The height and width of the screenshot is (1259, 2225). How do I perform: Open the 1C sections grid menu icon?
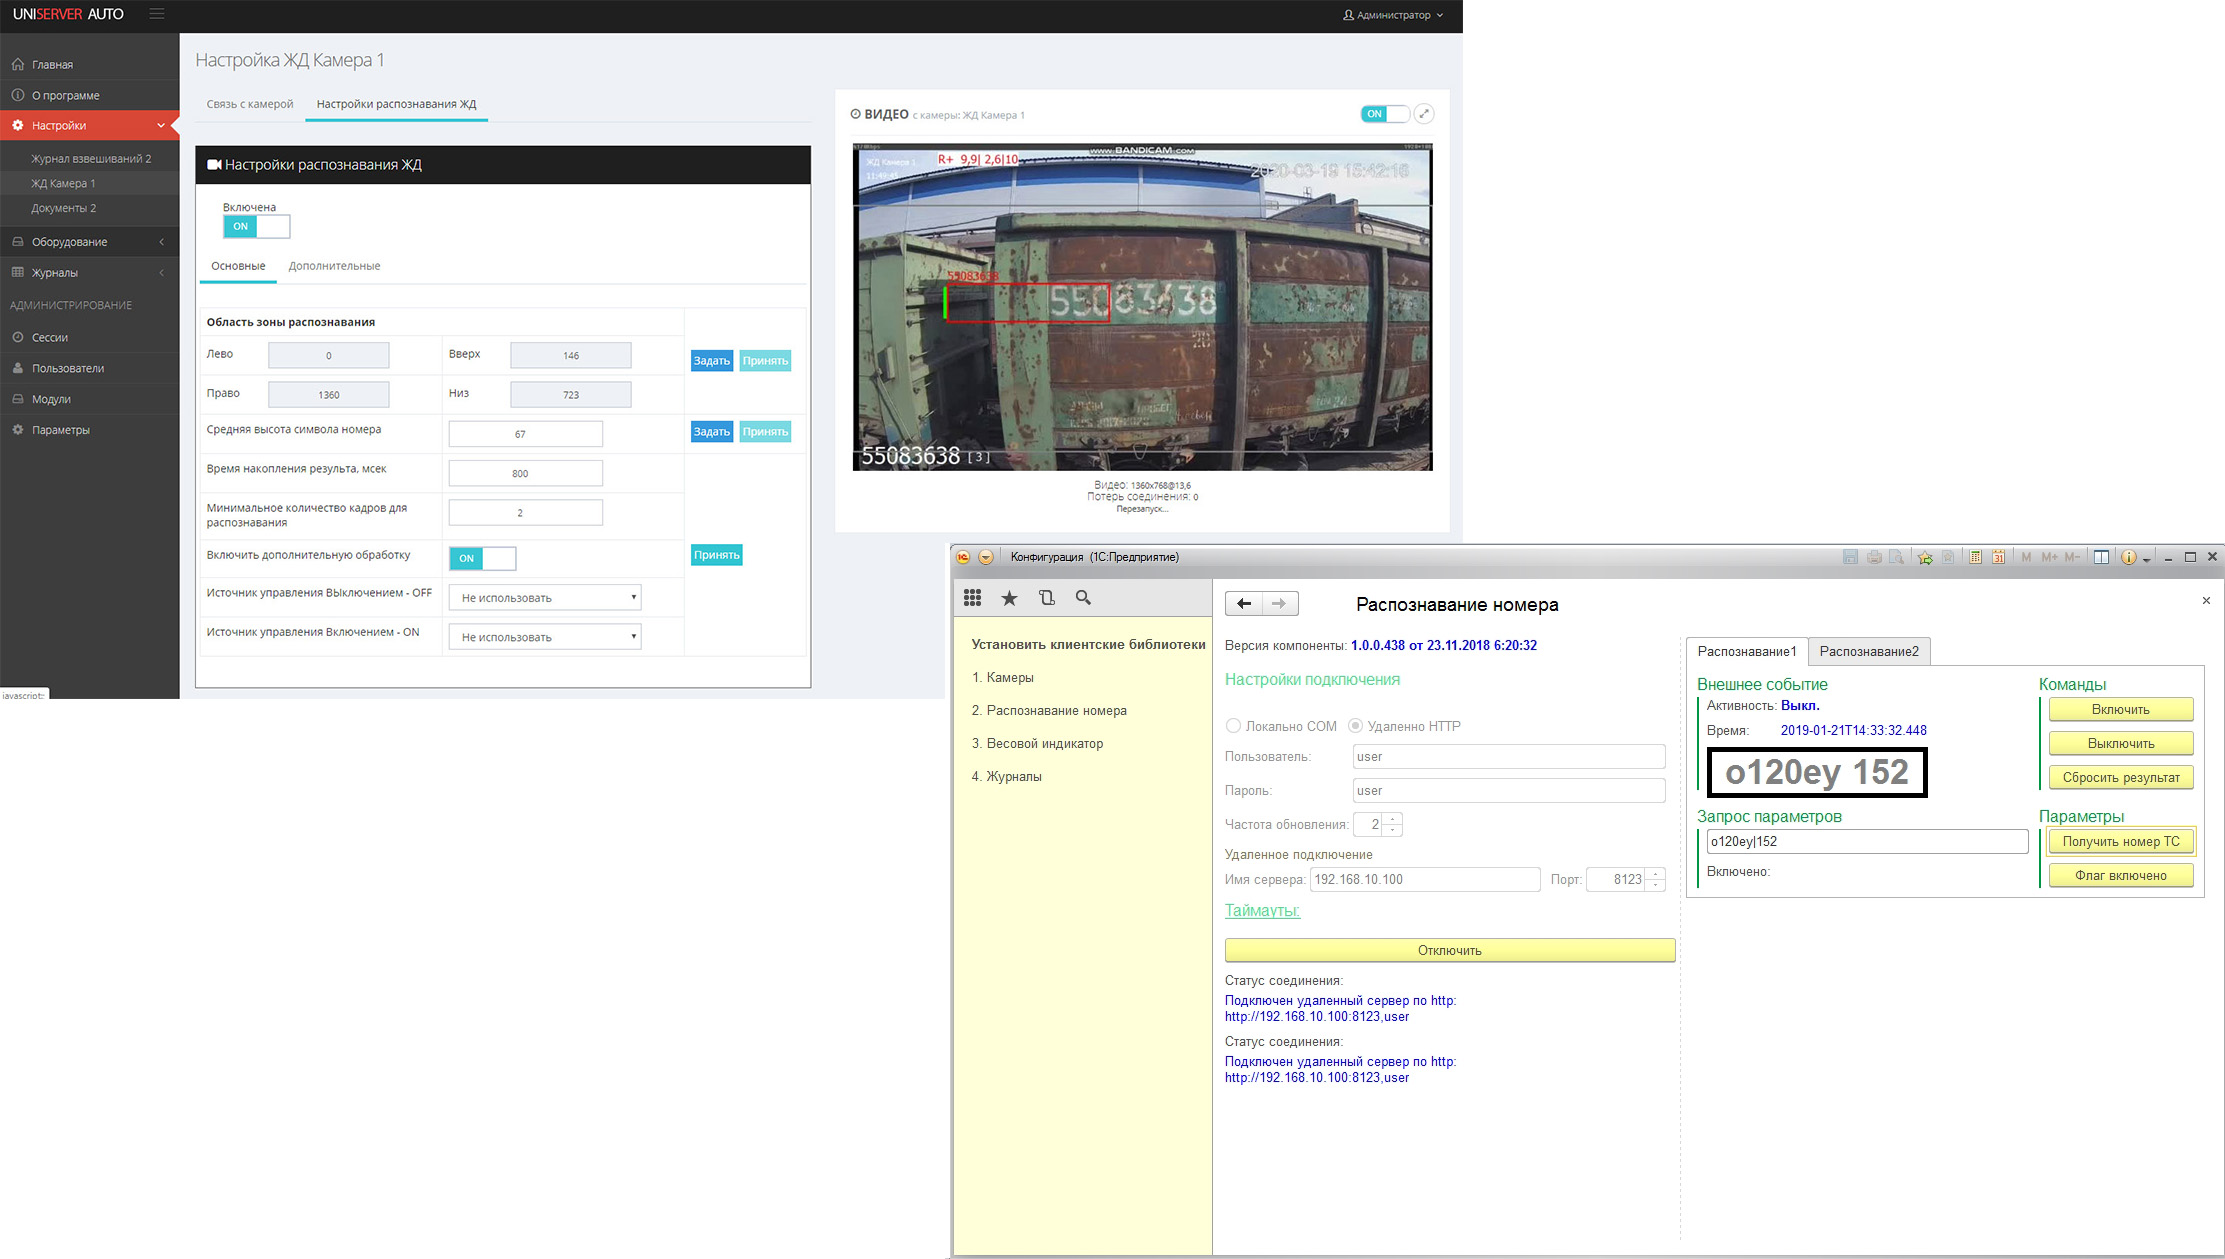972,598
